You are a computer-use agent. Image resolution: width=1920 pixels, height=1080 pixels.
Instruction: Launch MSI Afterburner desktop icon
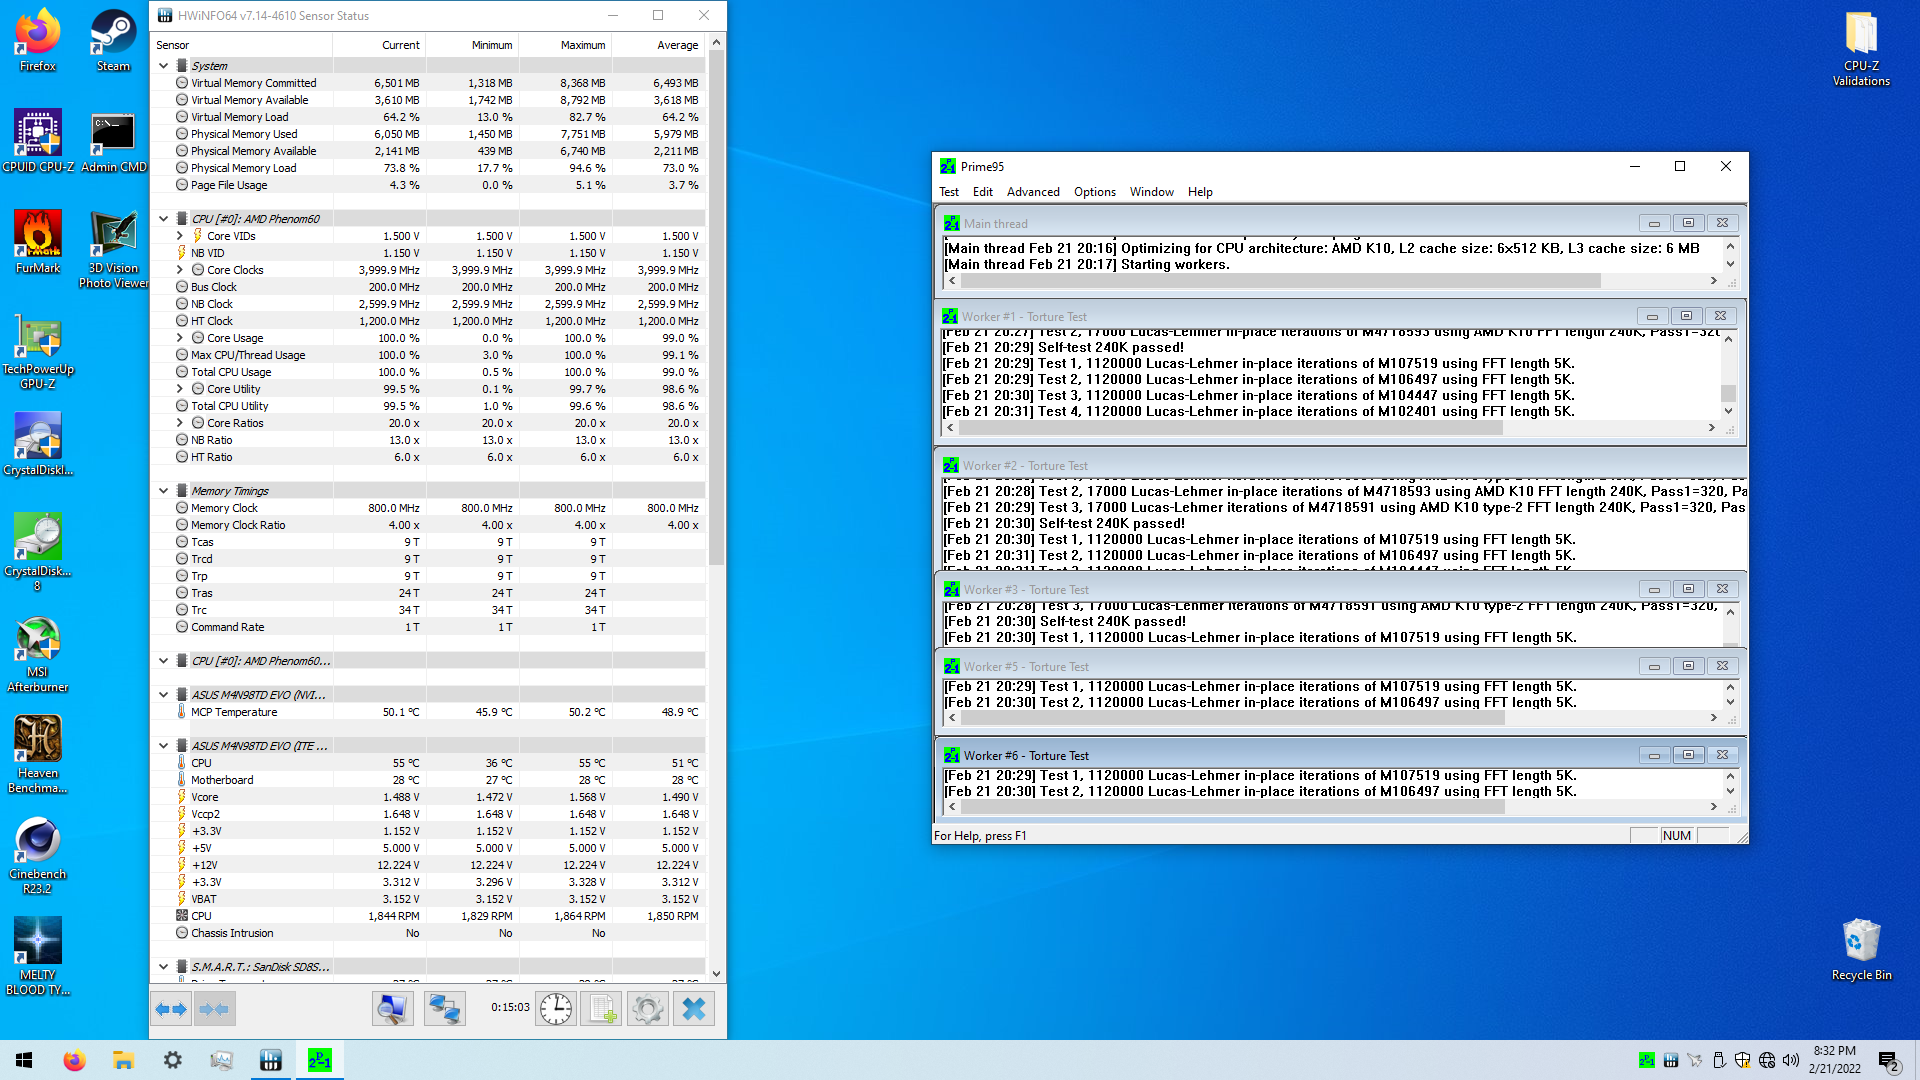38,654
